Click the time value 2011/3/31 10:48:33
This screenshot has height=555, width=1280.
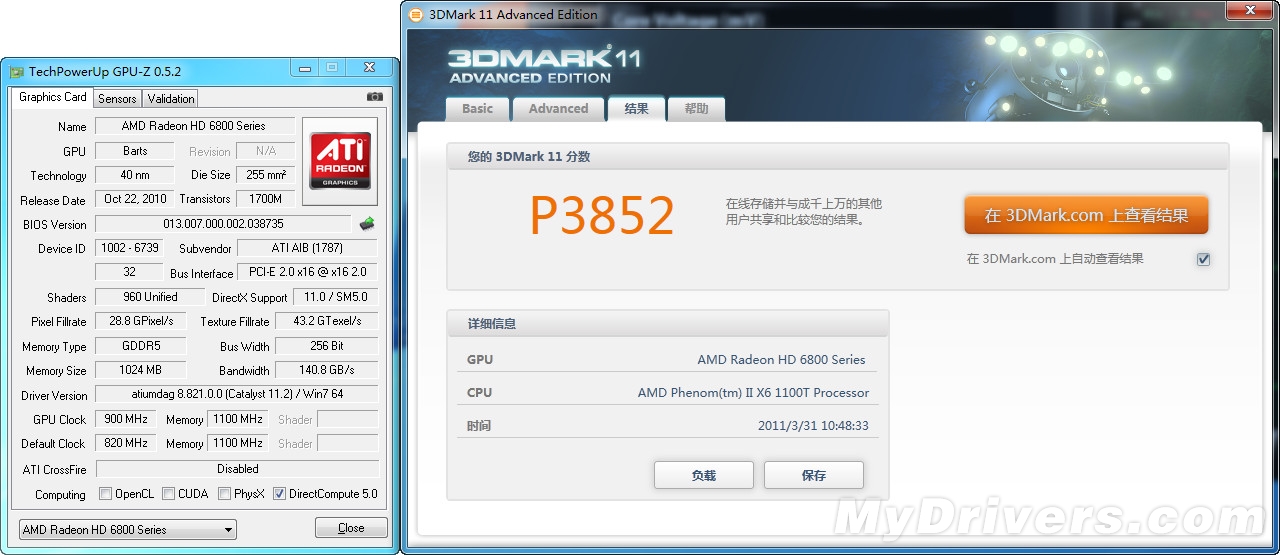813,425
